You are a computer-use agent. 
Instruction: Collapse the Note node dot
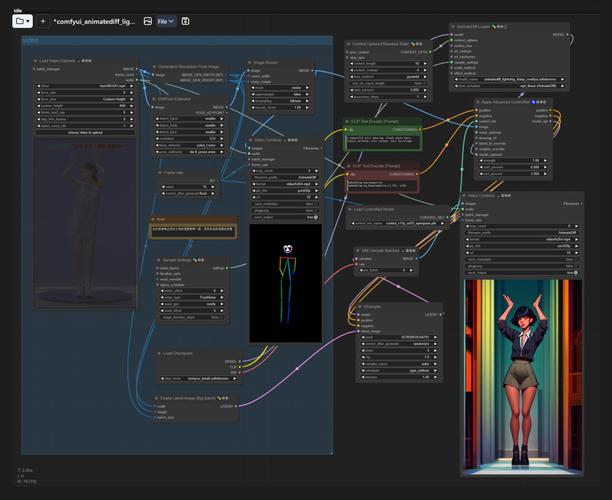[x=153, y=219]
